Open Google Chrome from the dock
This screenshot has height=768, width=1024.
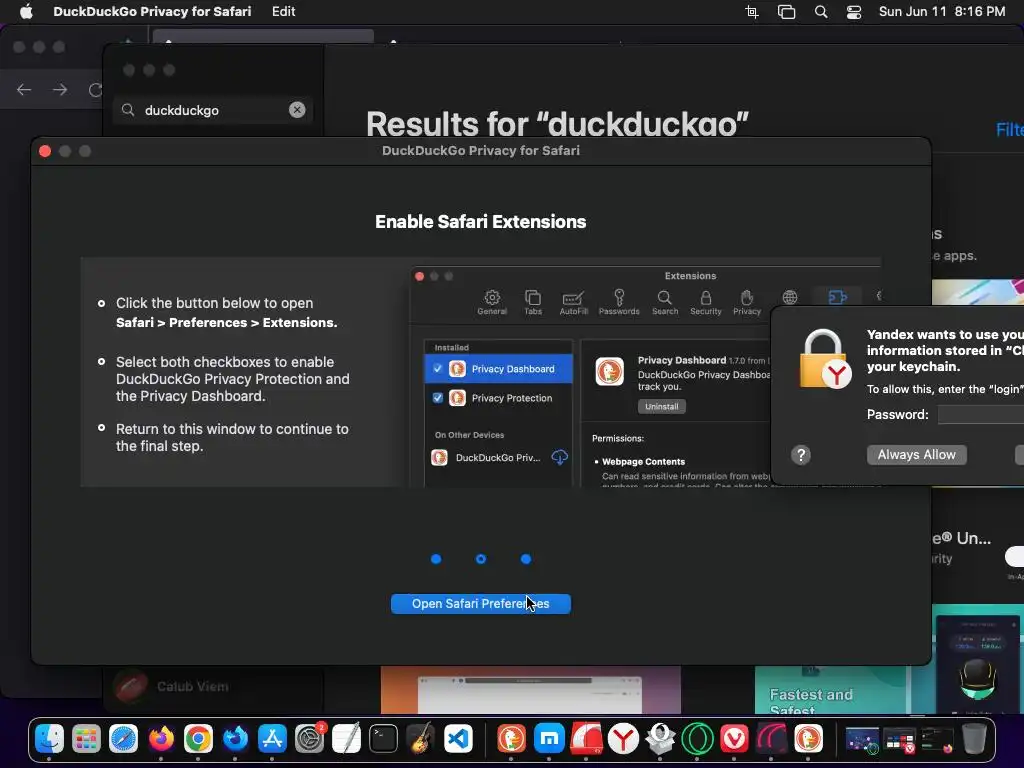click(x=198, y=739)
